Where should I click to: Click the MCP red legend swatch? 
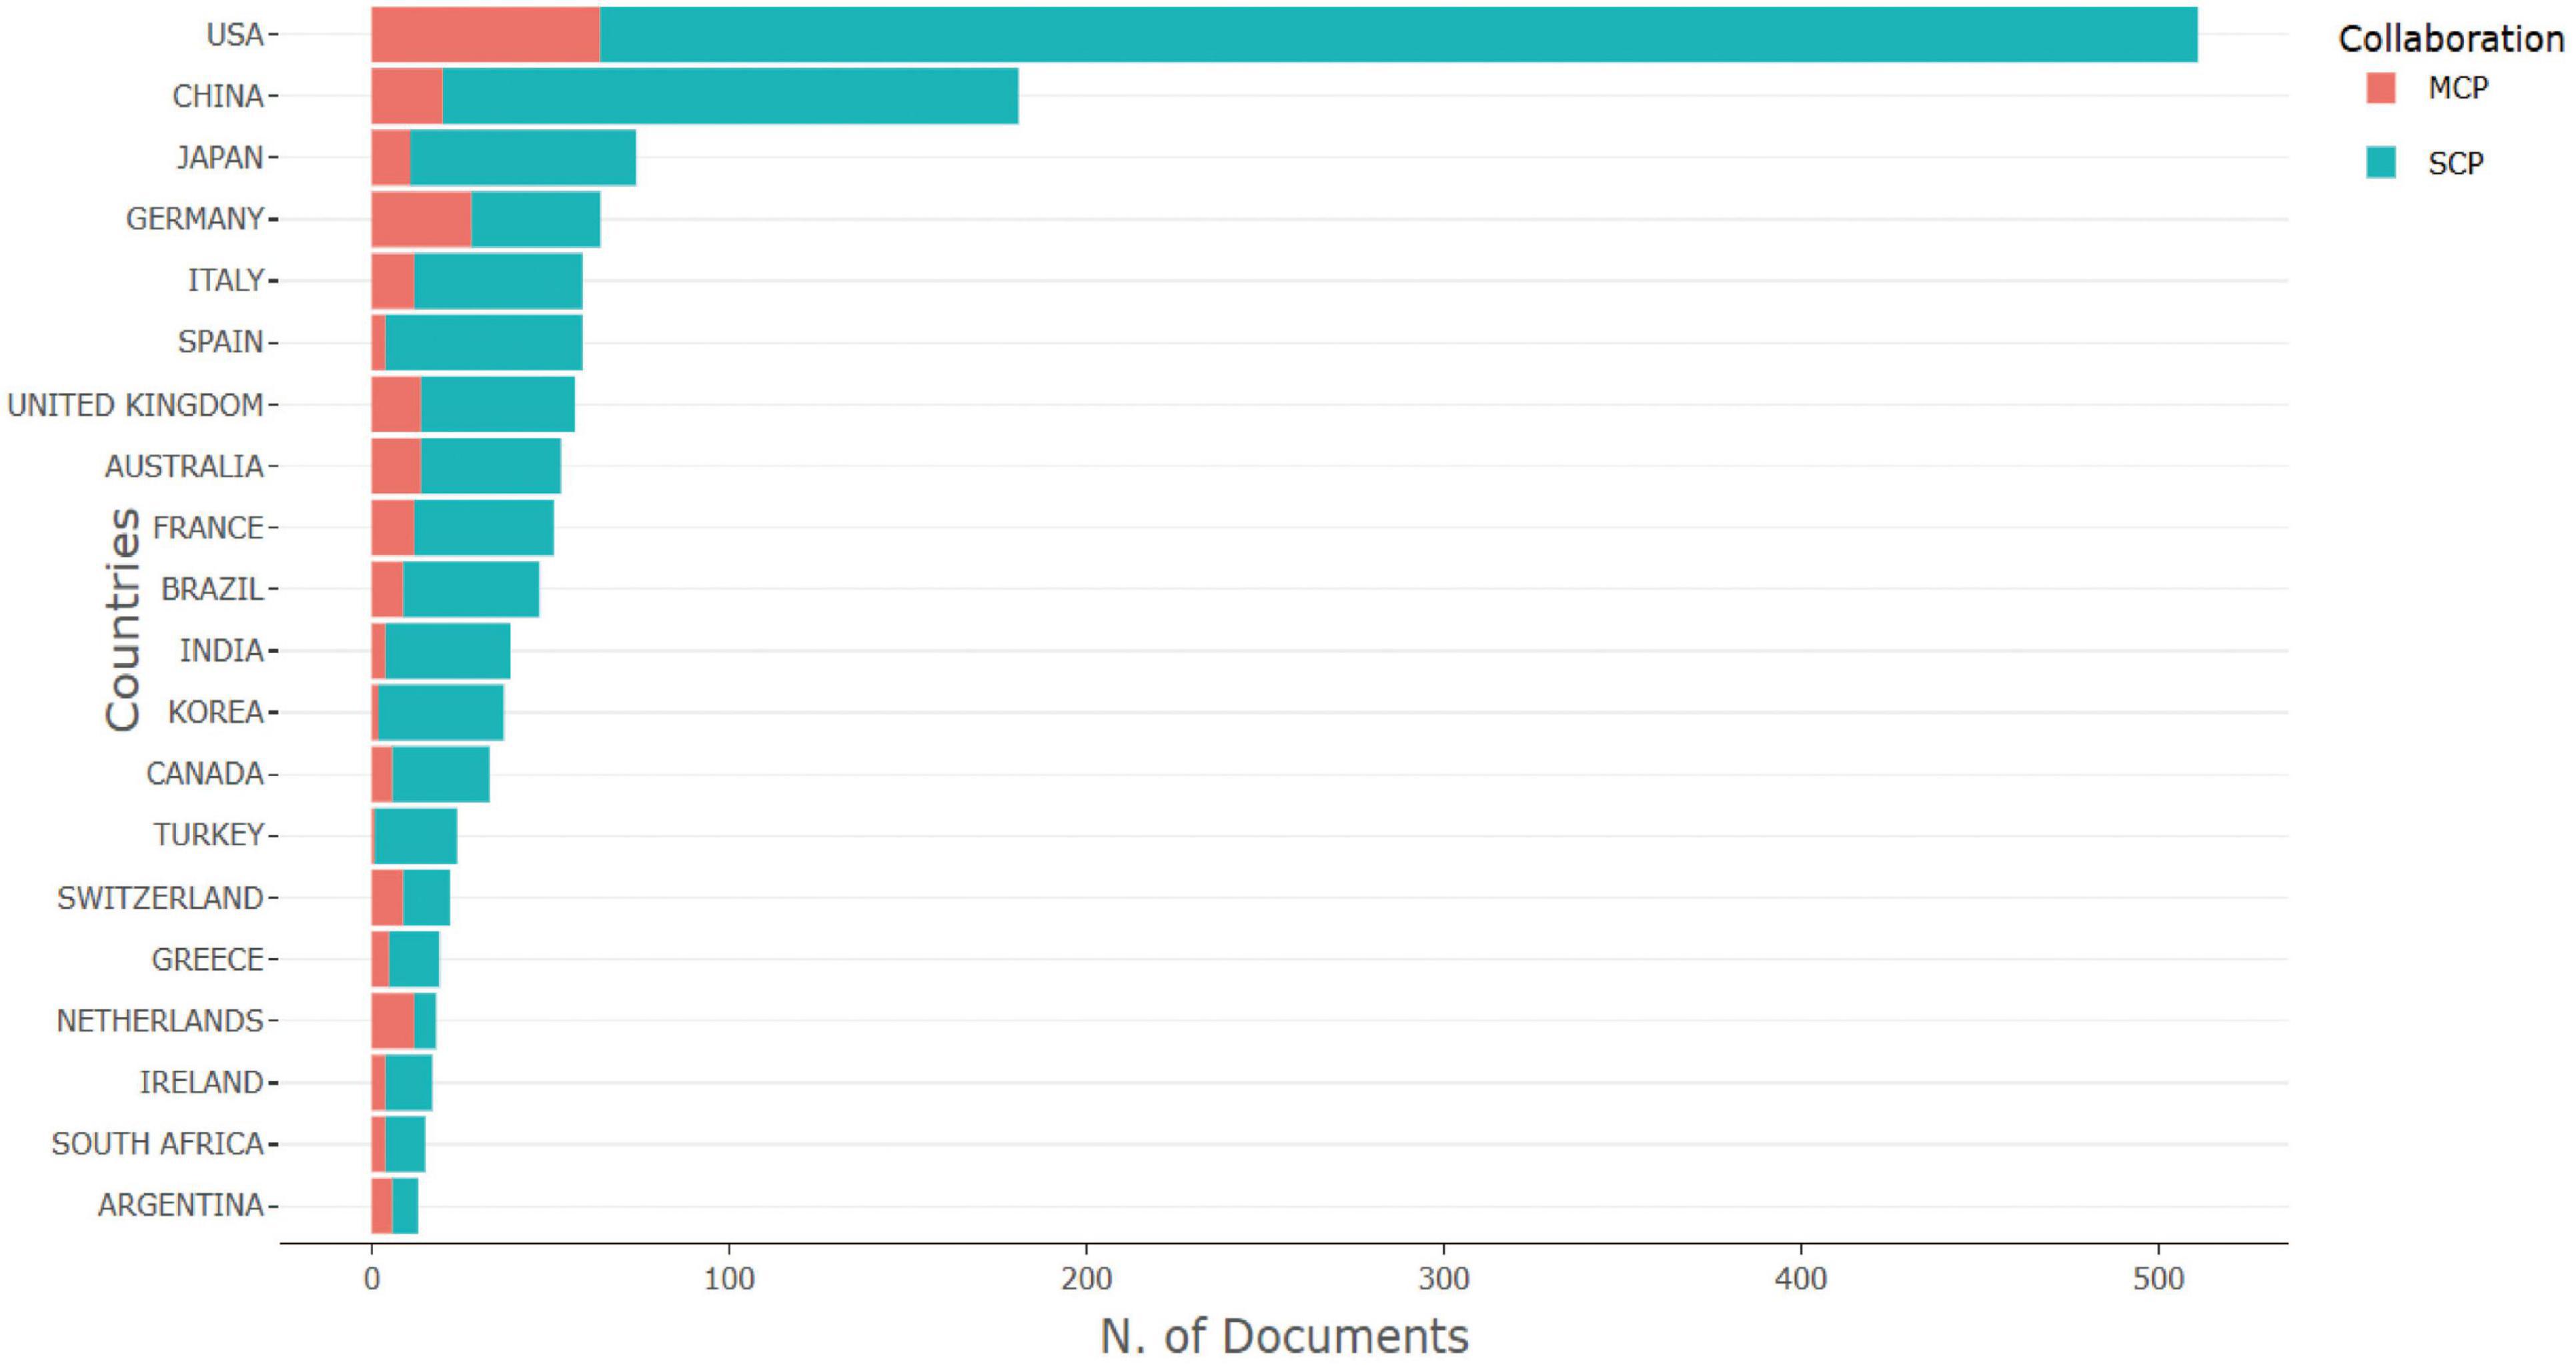pos(2381,88)
